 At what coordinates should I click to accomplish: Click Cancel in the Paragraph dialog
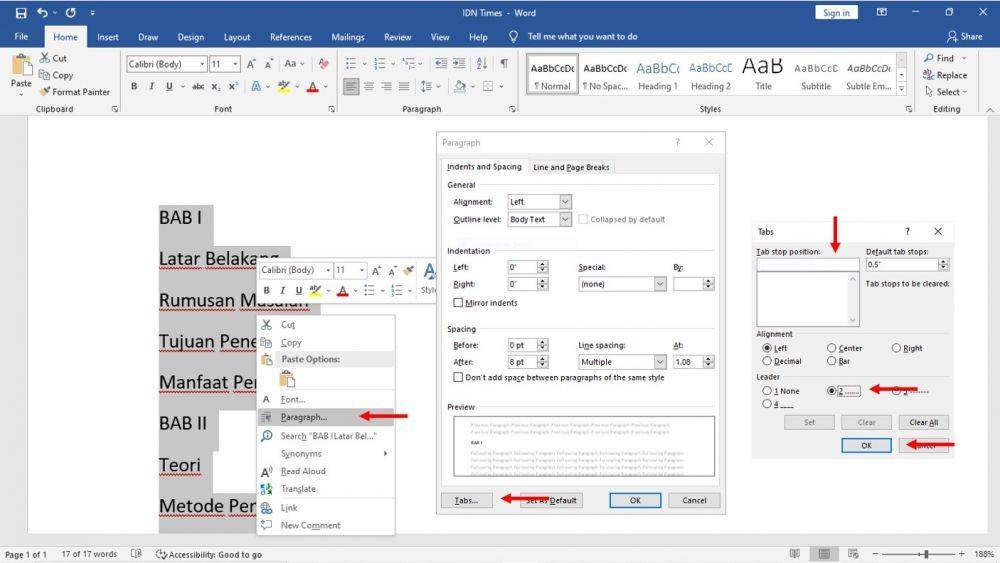click(x=695, y=501)
